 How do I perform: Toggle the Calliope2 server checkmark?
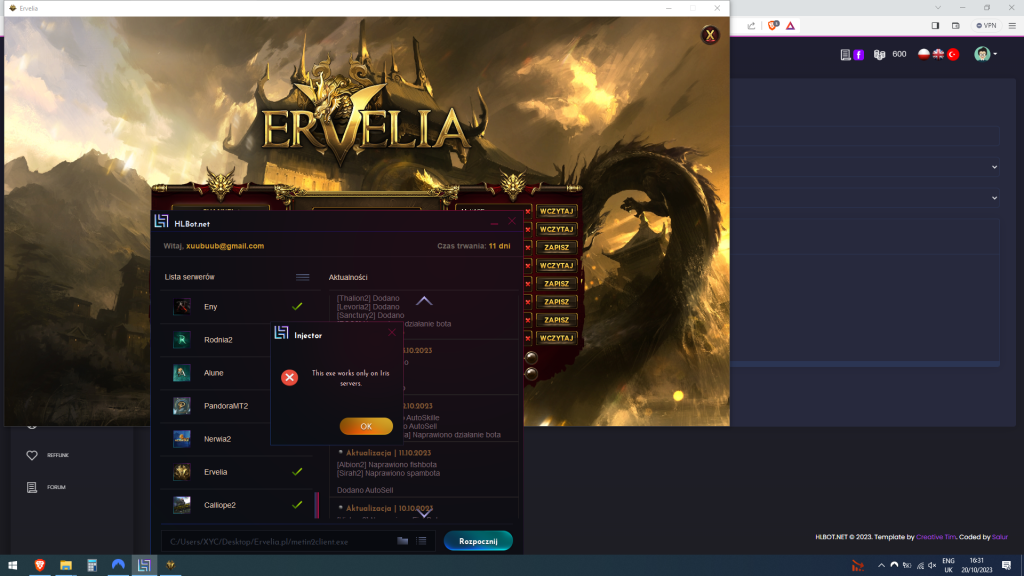coord(297,505)
